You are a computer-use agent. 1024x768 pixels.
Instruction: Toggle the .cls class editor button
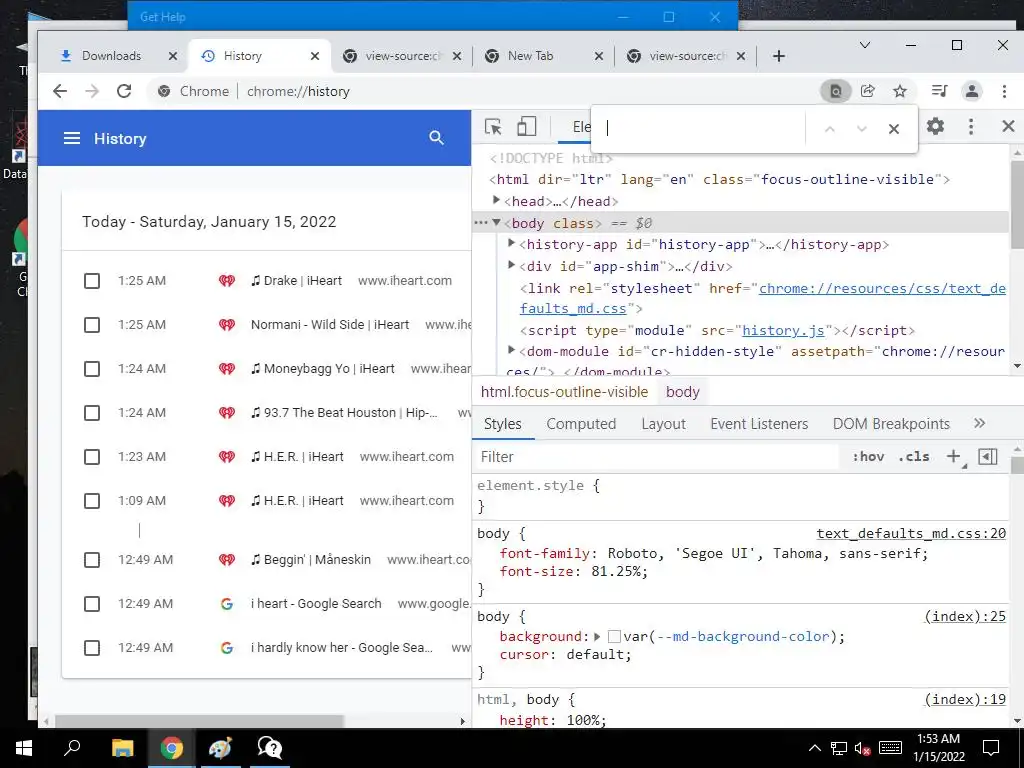[914, 456]
